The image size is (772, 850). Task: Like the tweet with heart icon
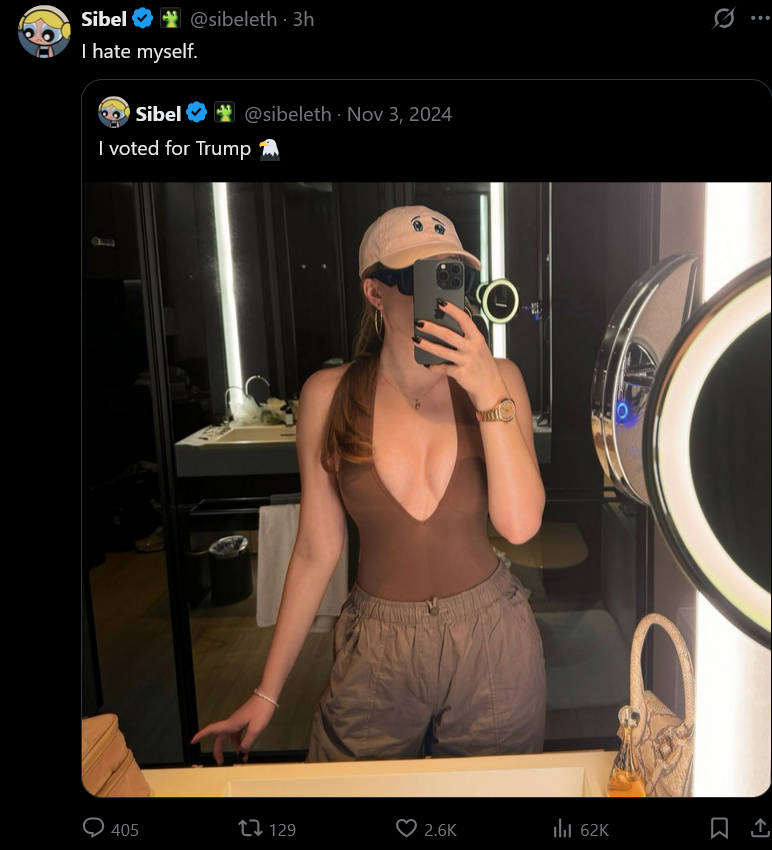point(406,828)
